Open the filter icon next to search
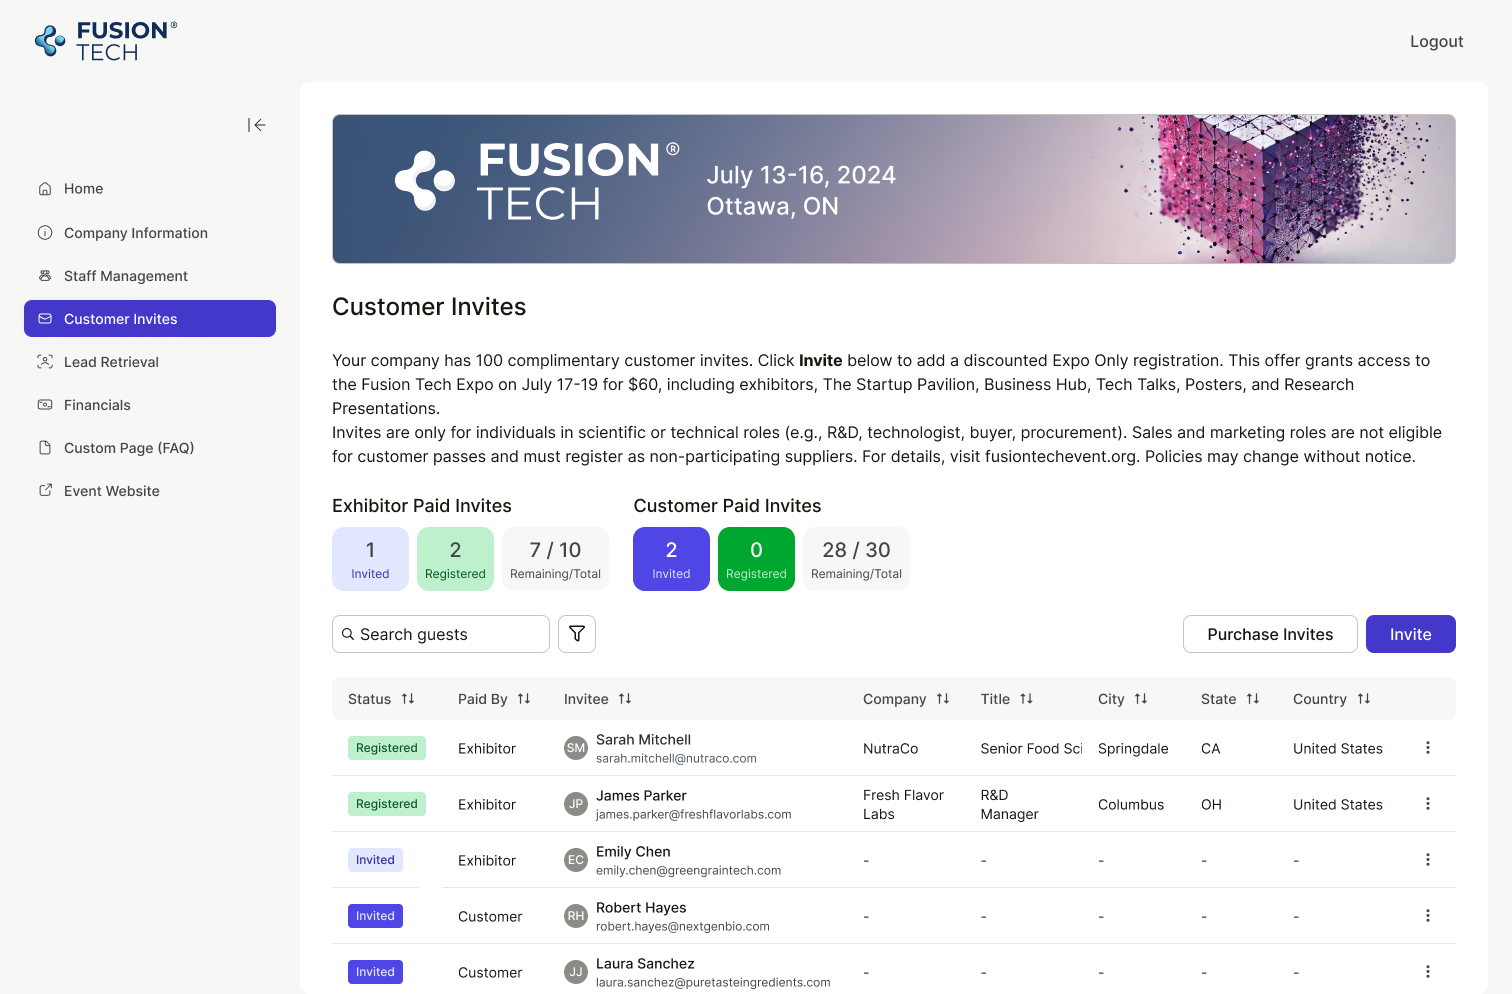Viewport: 1512px width, 994px height. (x=577, y=634)
